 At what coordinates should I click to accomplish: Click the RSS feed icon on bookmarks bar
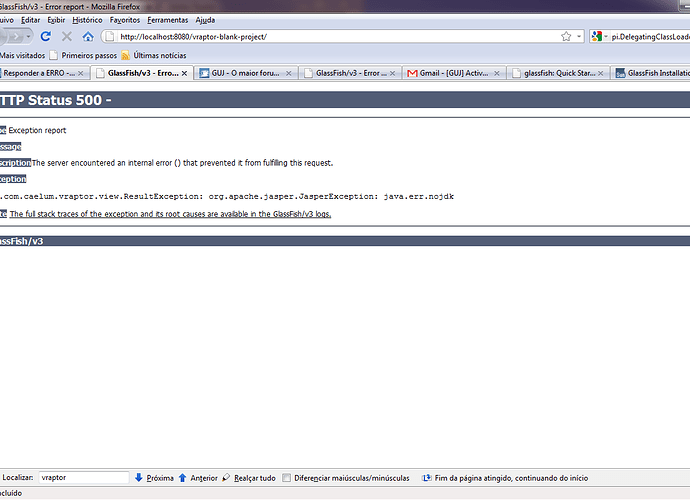(126, 55)
